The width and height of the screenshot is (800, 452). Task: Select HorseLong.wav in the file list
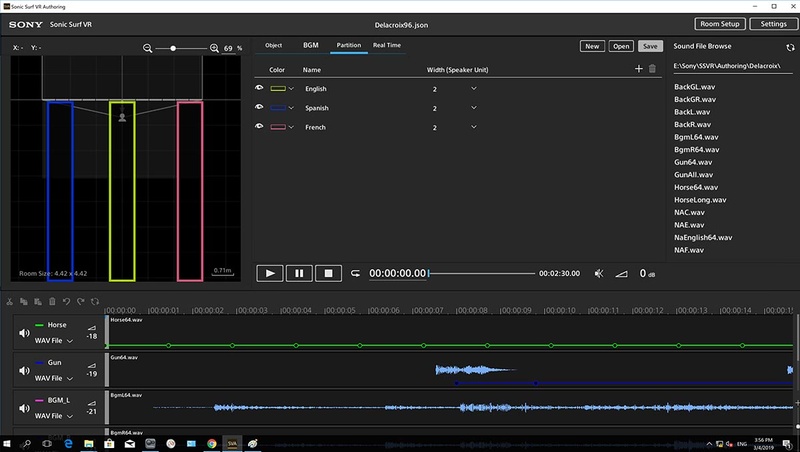pyautogui.click(x=698, y=199)
